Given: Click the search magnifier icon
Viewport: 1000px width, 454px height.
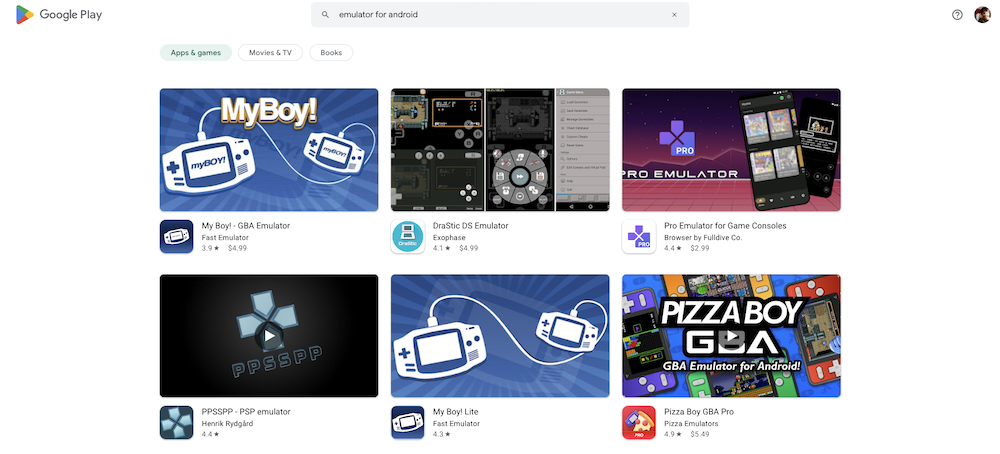Looking at the screenshot, I should click(325, 15).
